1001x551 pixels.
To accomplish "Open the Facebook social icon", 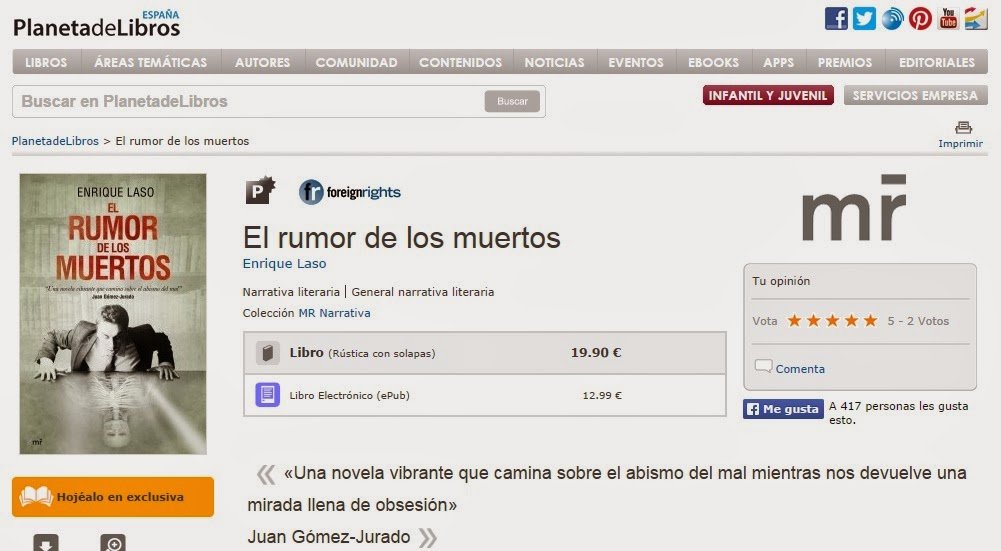I will (836, 19).
